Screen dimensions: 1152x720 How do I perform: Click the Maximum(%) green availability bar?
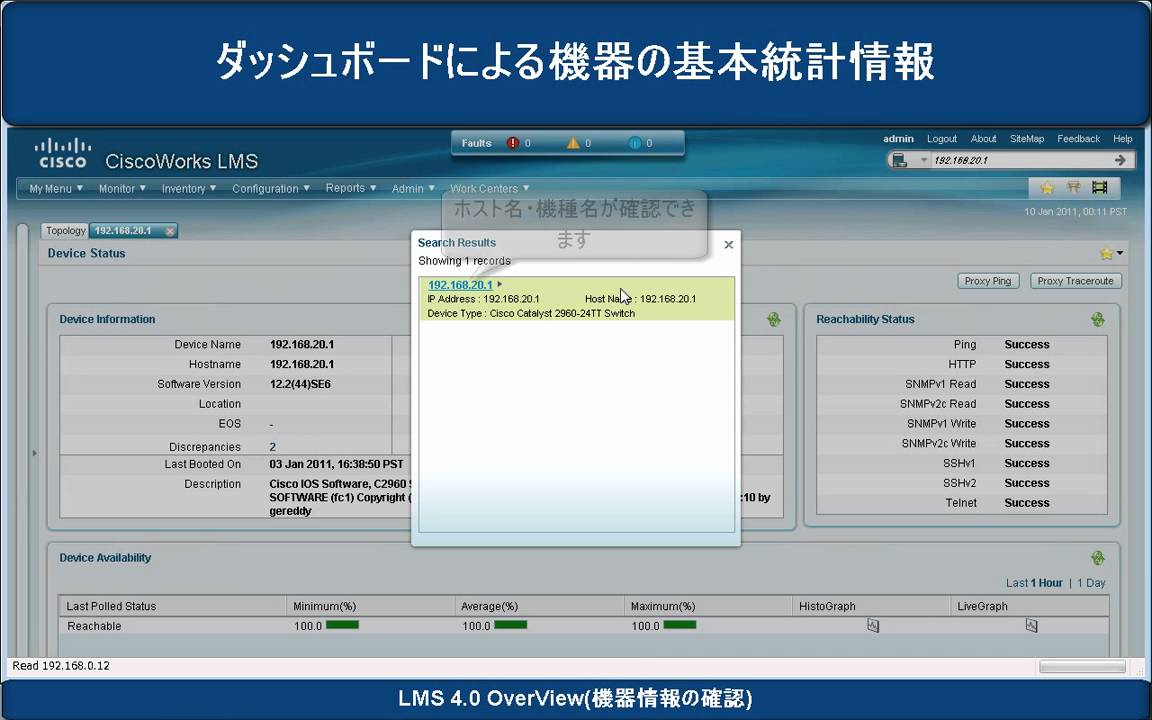coord(680,625)
